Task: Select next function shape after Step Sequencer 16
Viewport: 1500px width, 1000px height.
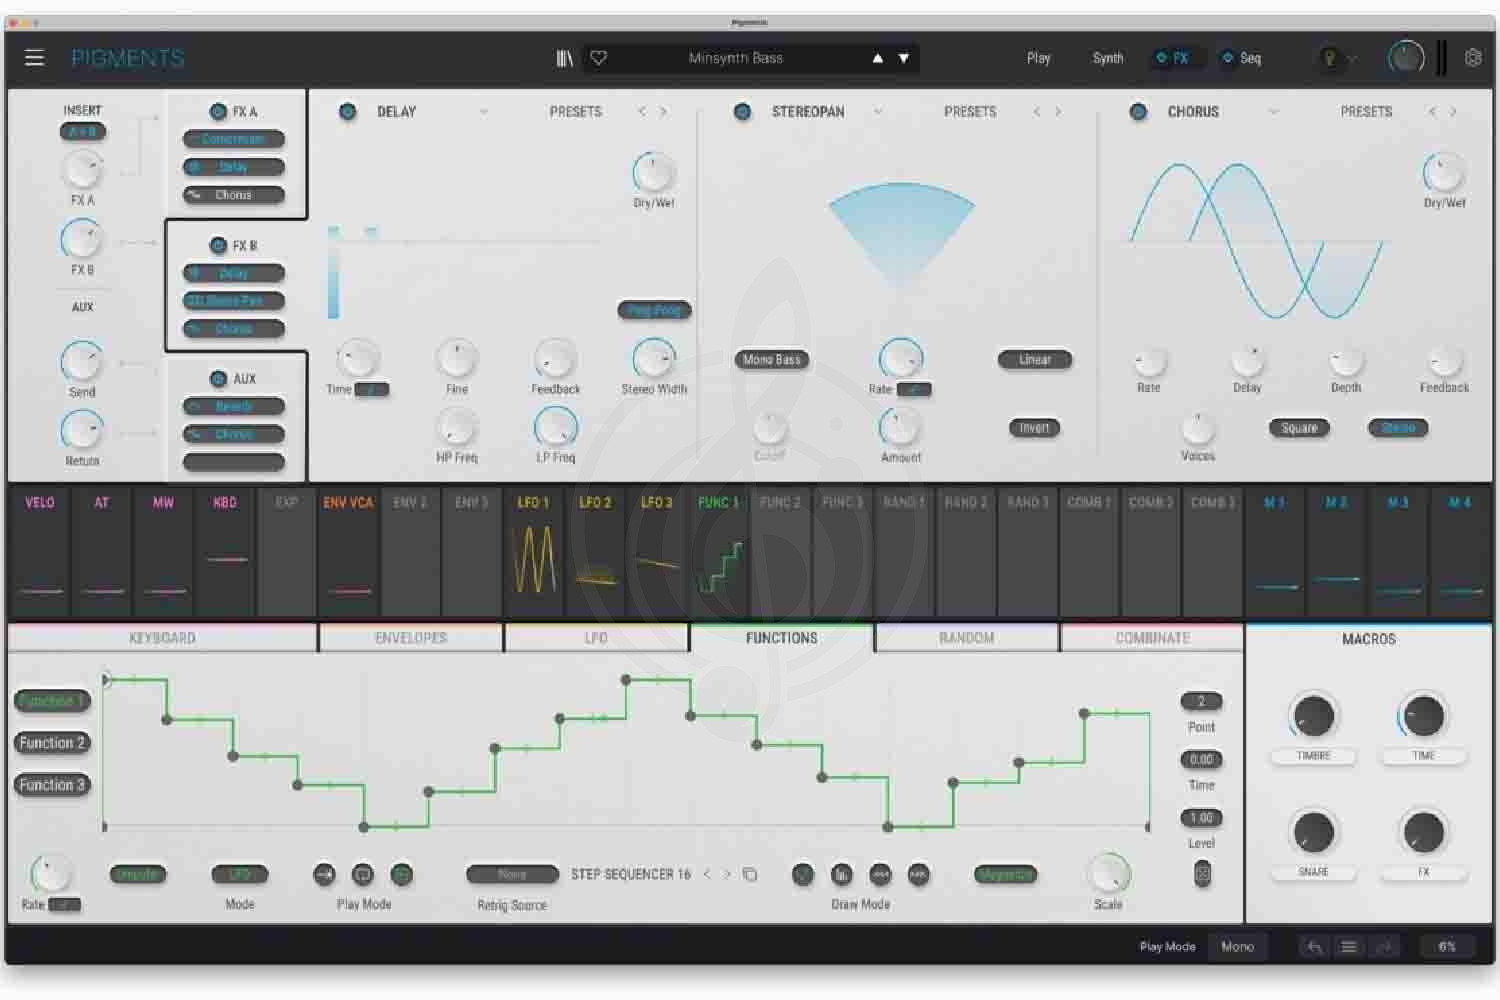Action: pyautogui.click(x=728, y=874)
